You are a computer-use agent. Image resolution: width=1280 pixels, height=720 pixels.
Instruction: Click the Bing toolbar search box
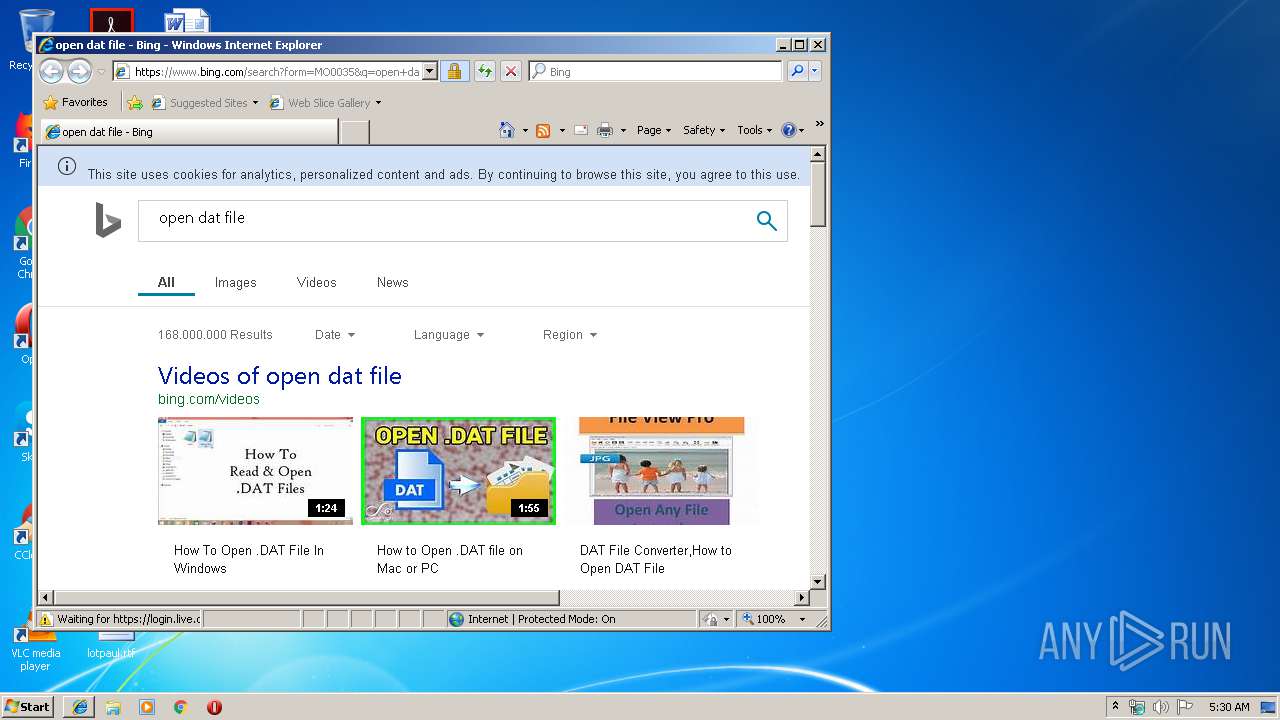[656, 72]
